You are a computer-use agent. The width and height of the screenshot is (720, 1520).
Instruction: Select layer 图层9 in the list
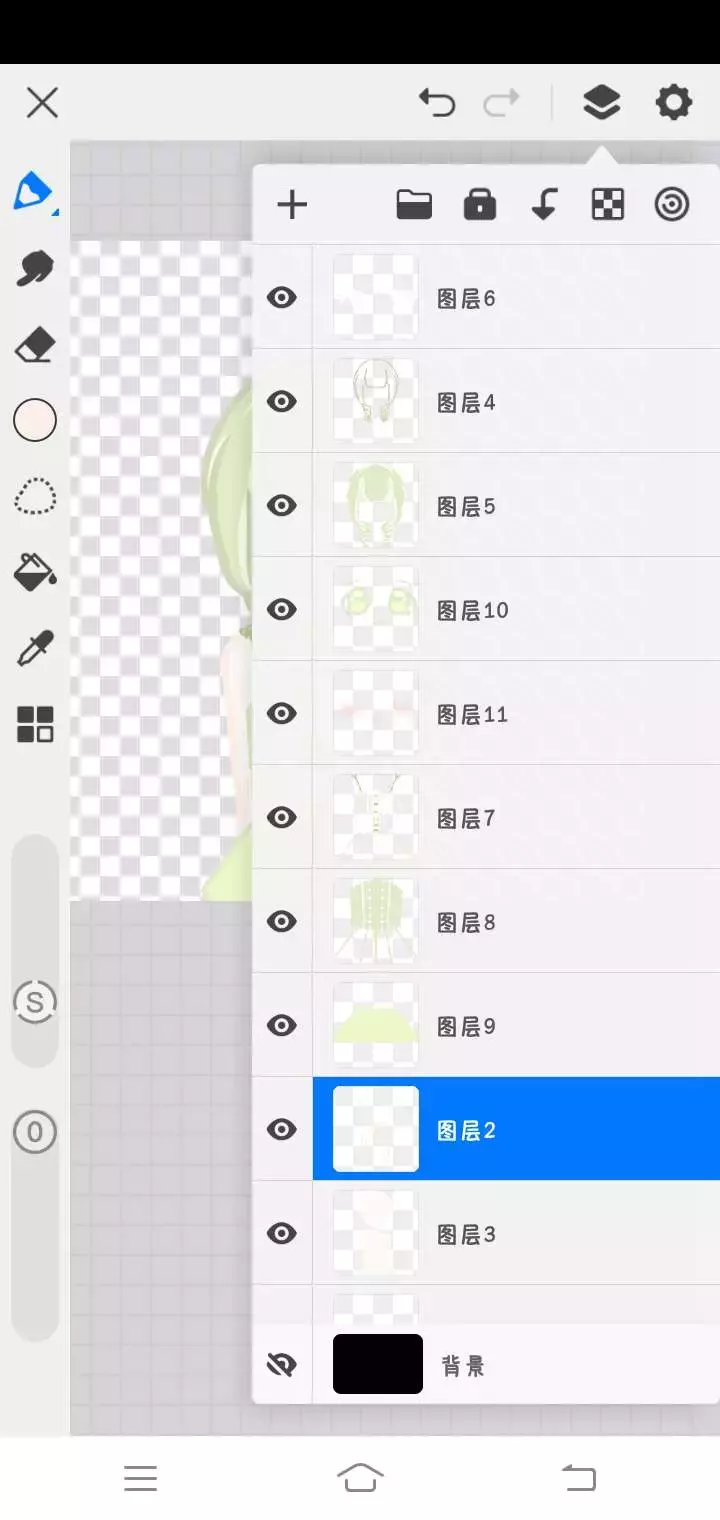pos(516,1025)
